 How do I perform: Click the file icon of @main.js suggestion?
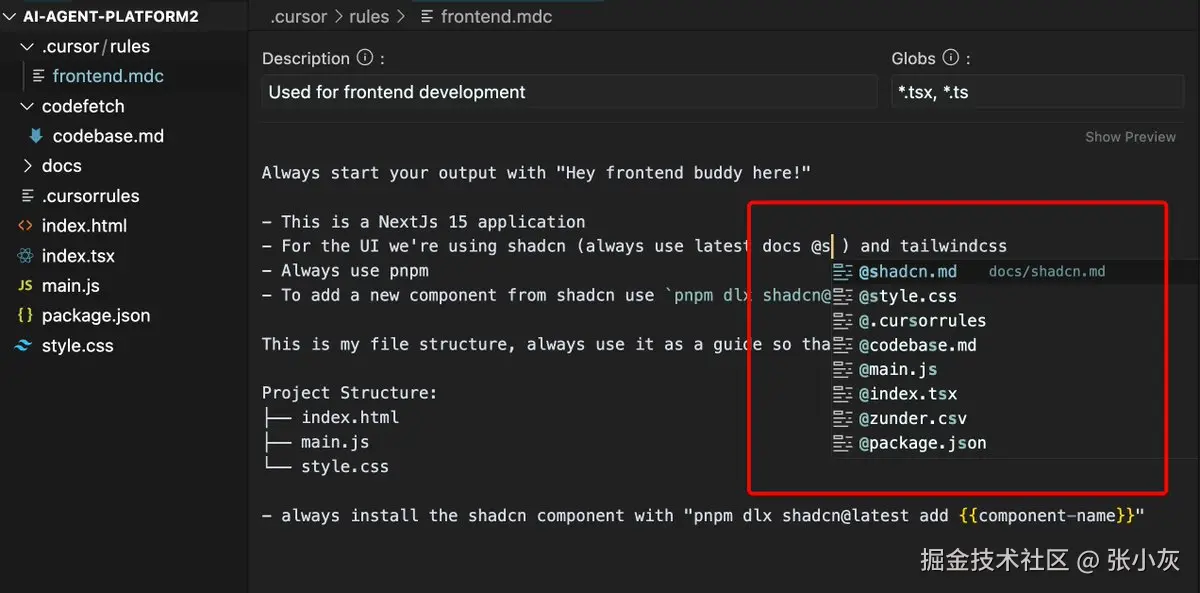click(842, 369)
